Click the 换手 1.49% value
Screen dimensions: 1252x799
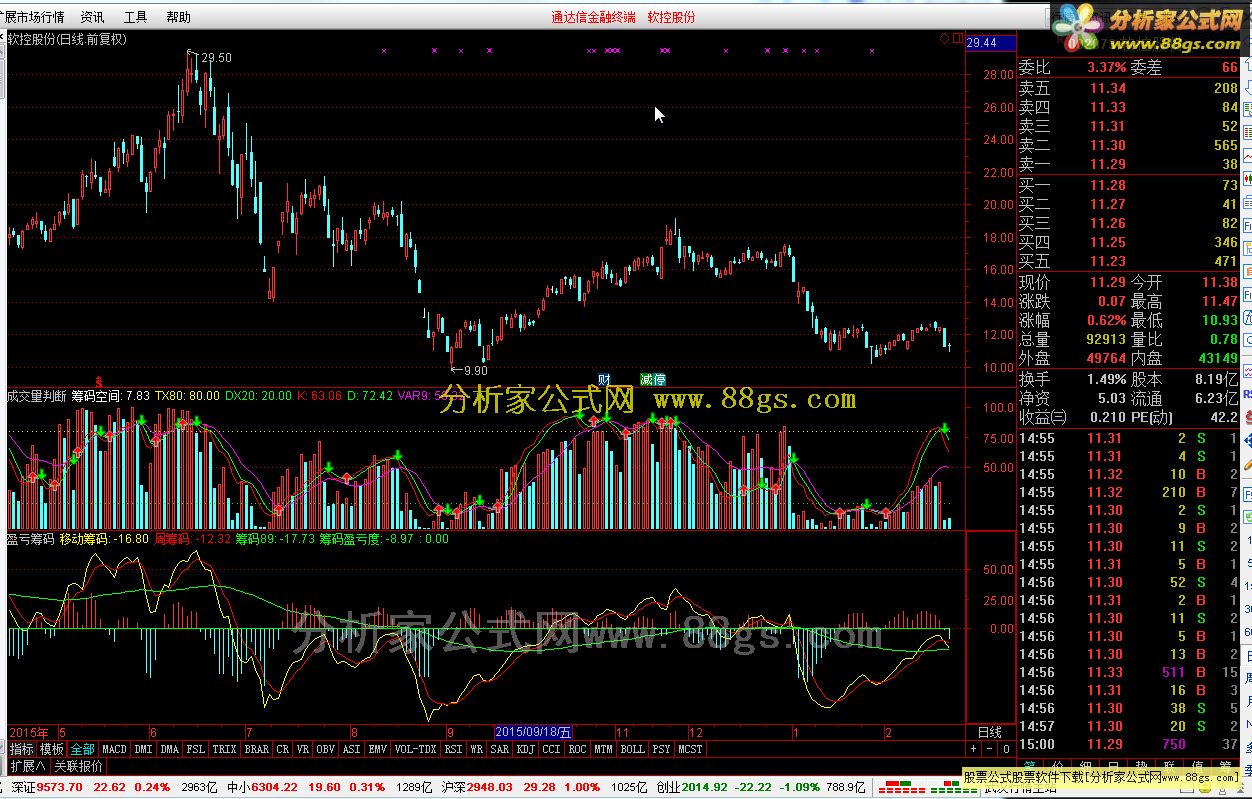pyautogui.click(x=1107, y=380)
